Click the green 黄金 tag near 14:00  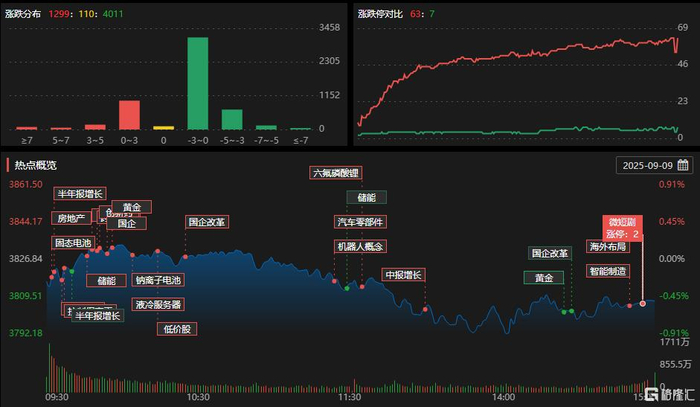pos(544,278)
